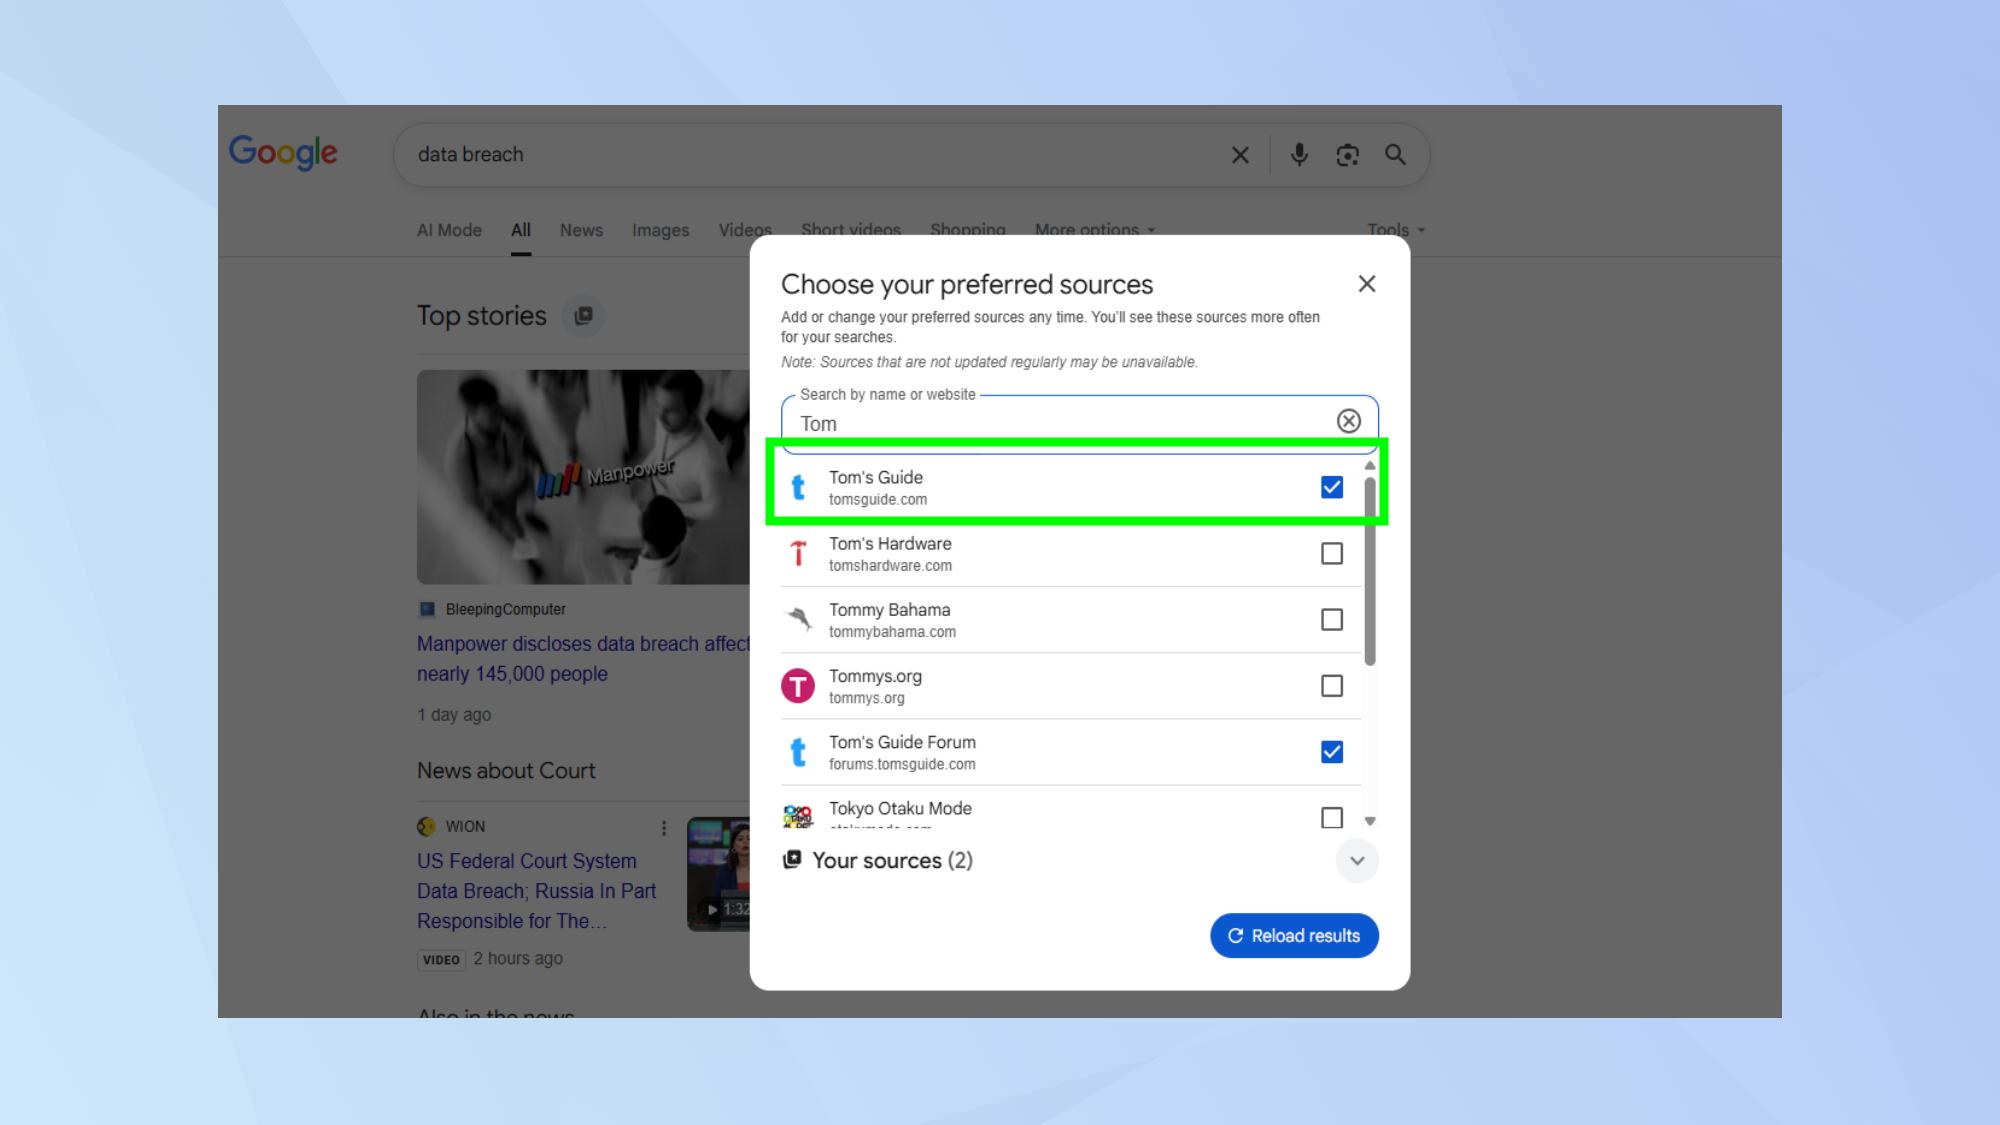Clear the Tom source search text
The height and width of the screenshot is (1125, 2000).
[x=1349, y=421]
